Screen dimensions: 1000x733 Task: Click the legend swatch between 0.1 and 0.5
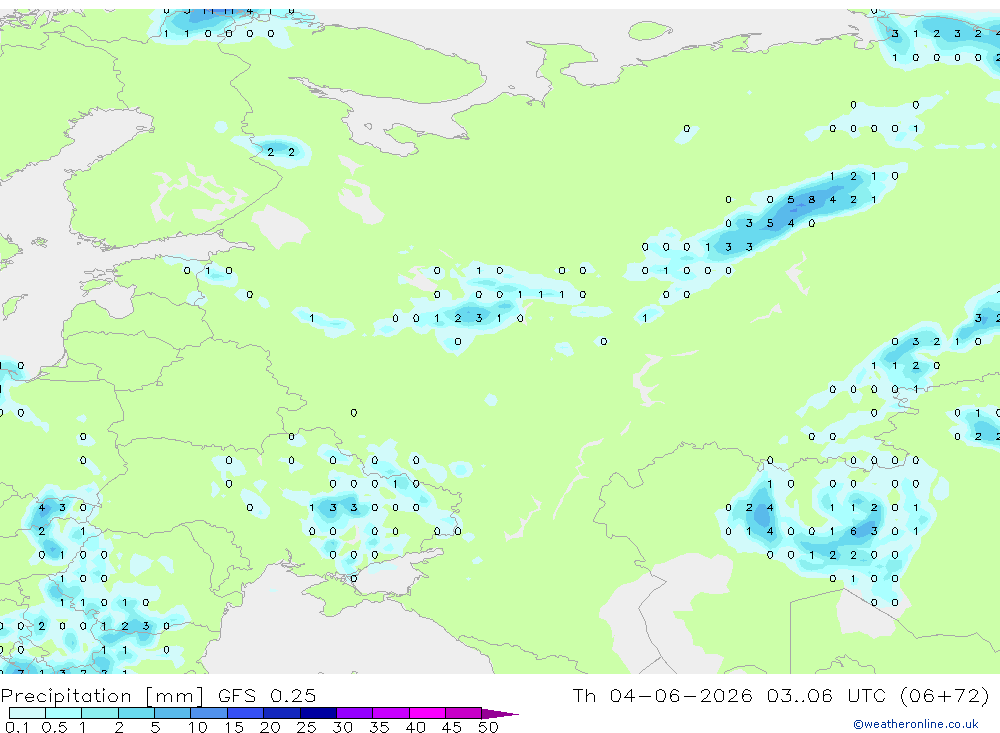click(27, 713)
